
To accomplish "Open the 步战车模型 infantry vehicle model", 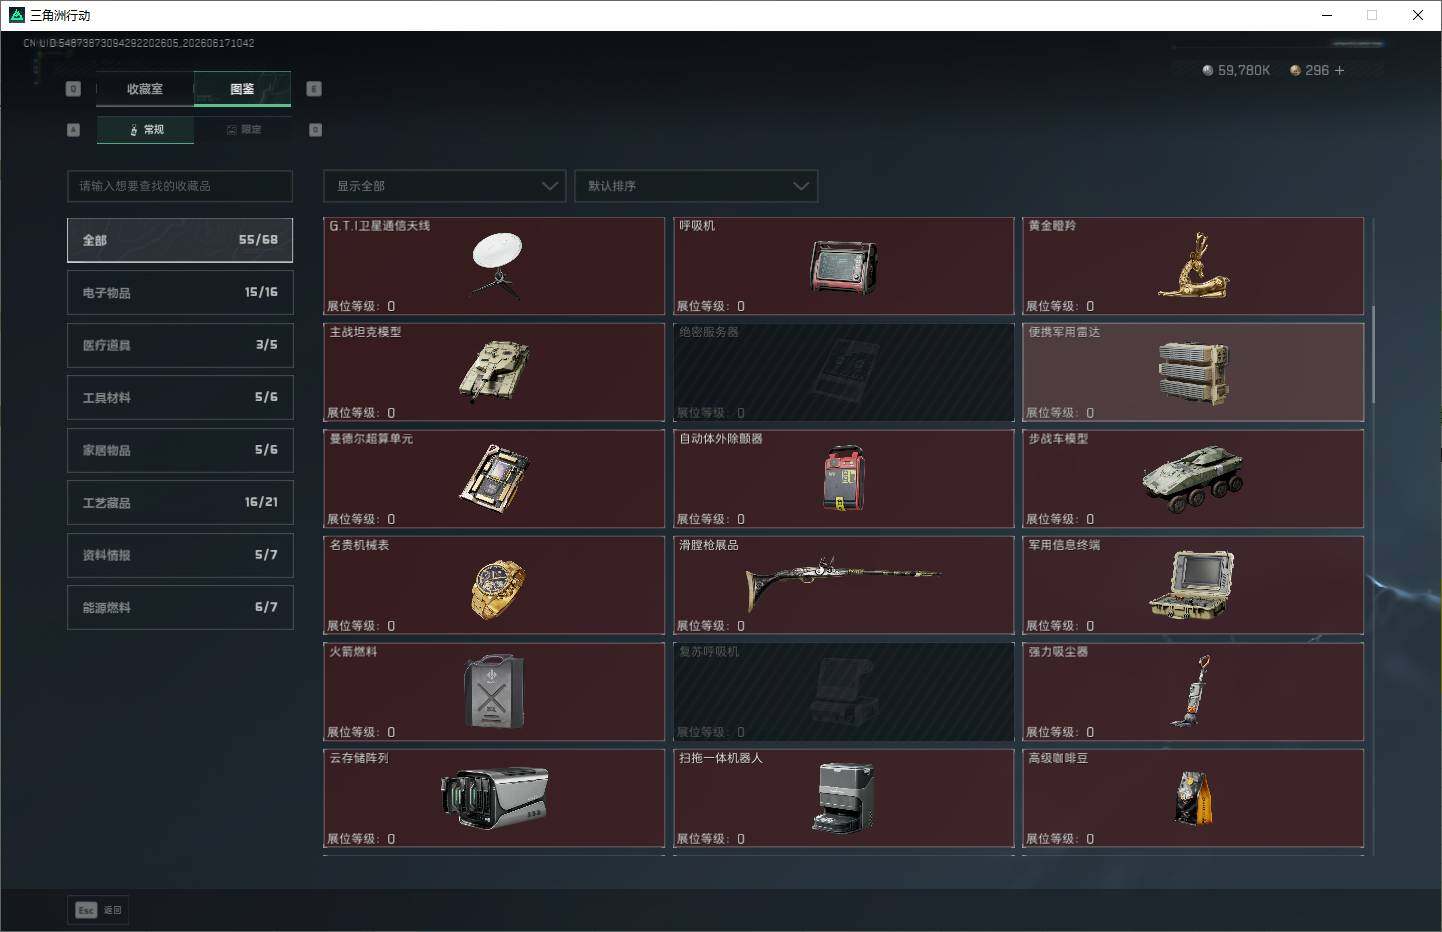I will coord(1193,479).
